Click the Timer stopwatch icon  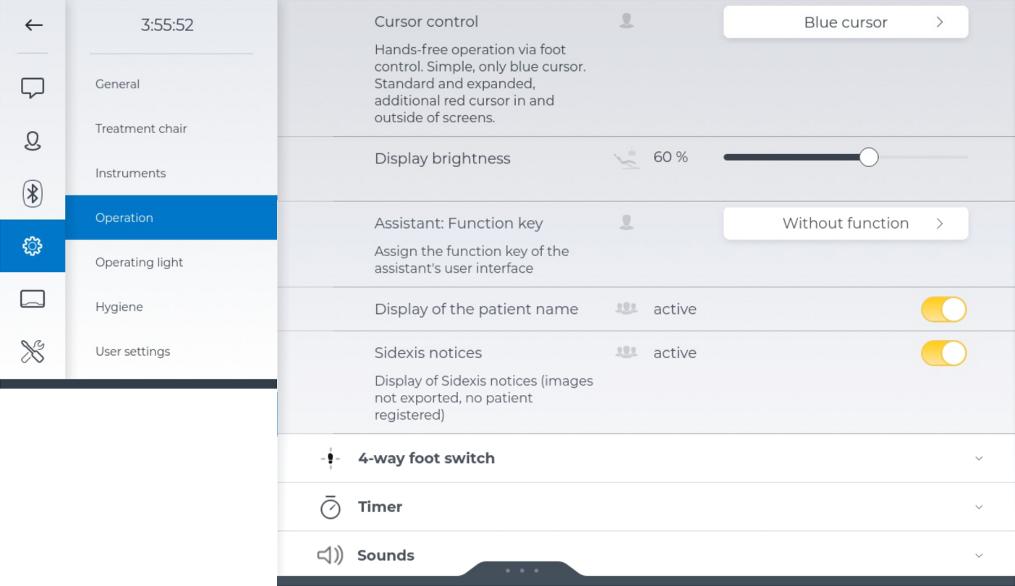tap(330, 507)
